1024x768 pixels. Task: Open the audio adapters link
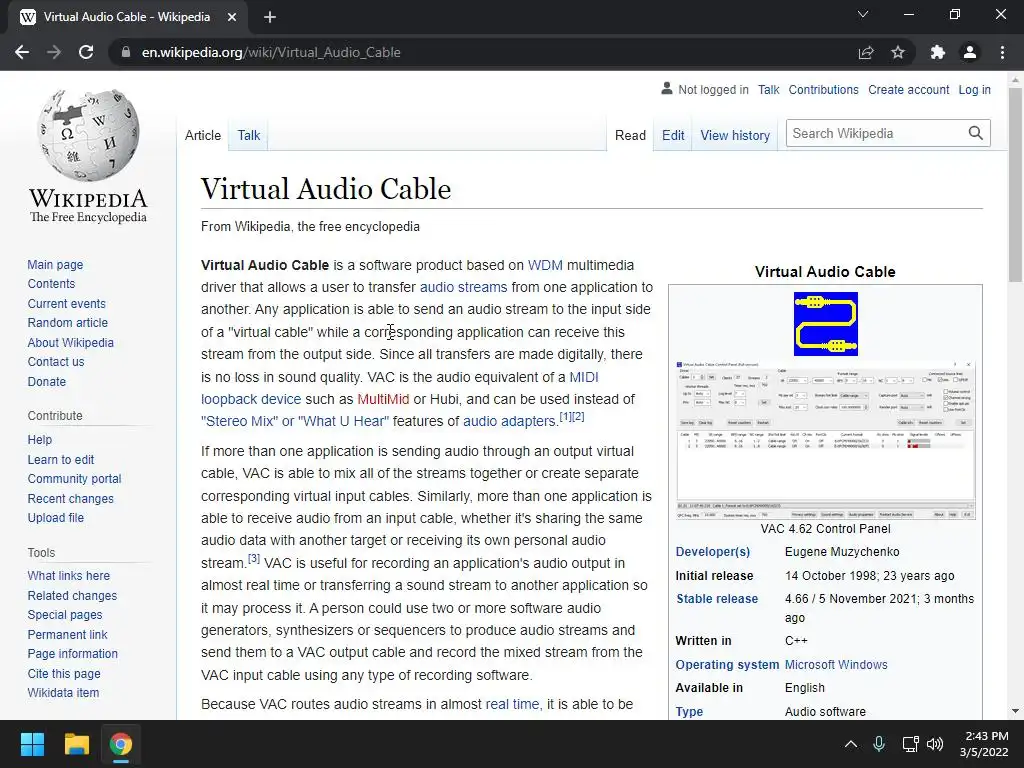coord(509,421)
